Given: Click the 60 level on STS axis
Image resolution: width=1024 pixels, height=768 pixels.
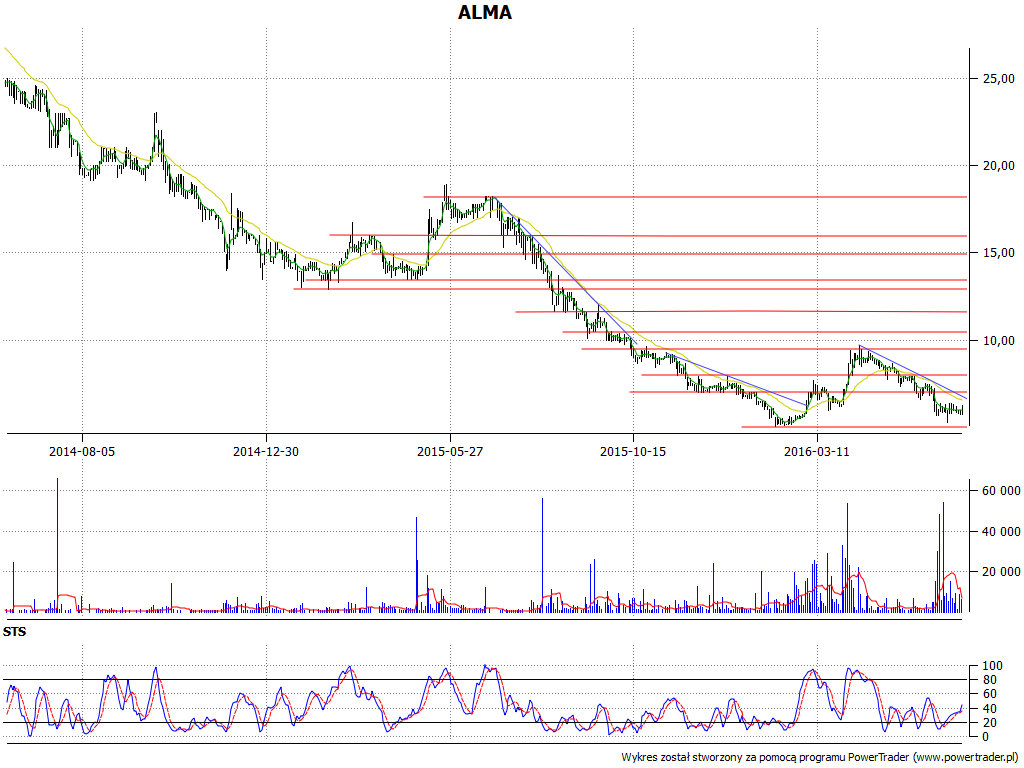Looking at the screenshot, I should [x=989, y=694].
